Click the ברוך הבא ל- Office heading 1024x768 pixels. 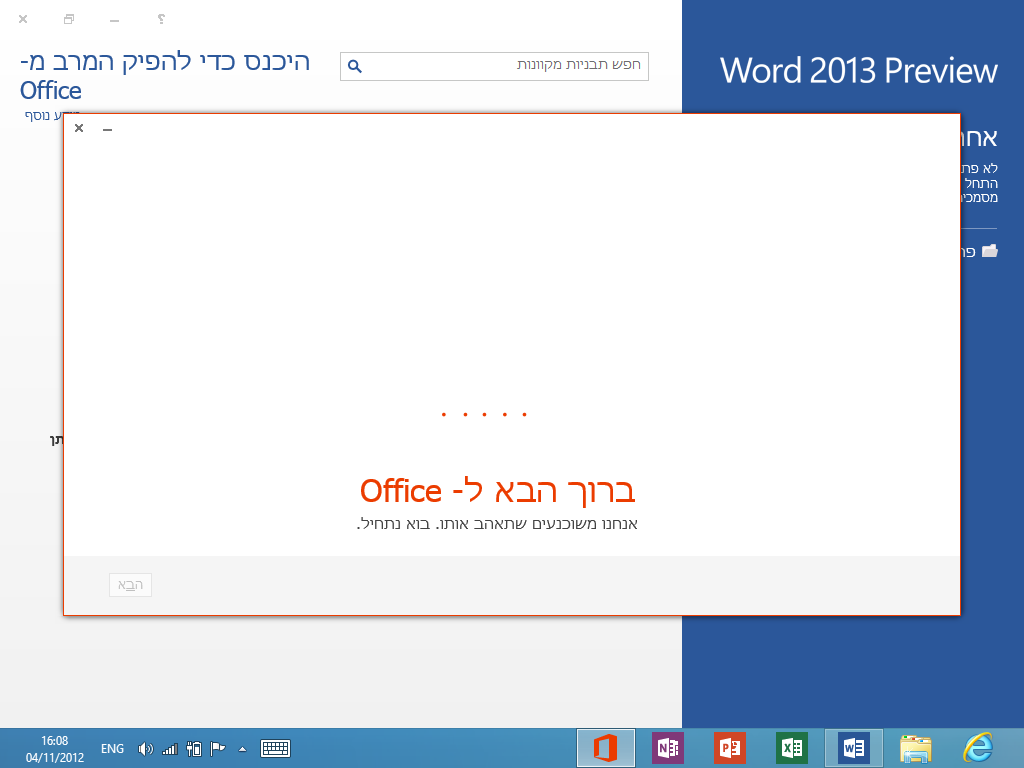pos(498,490)
